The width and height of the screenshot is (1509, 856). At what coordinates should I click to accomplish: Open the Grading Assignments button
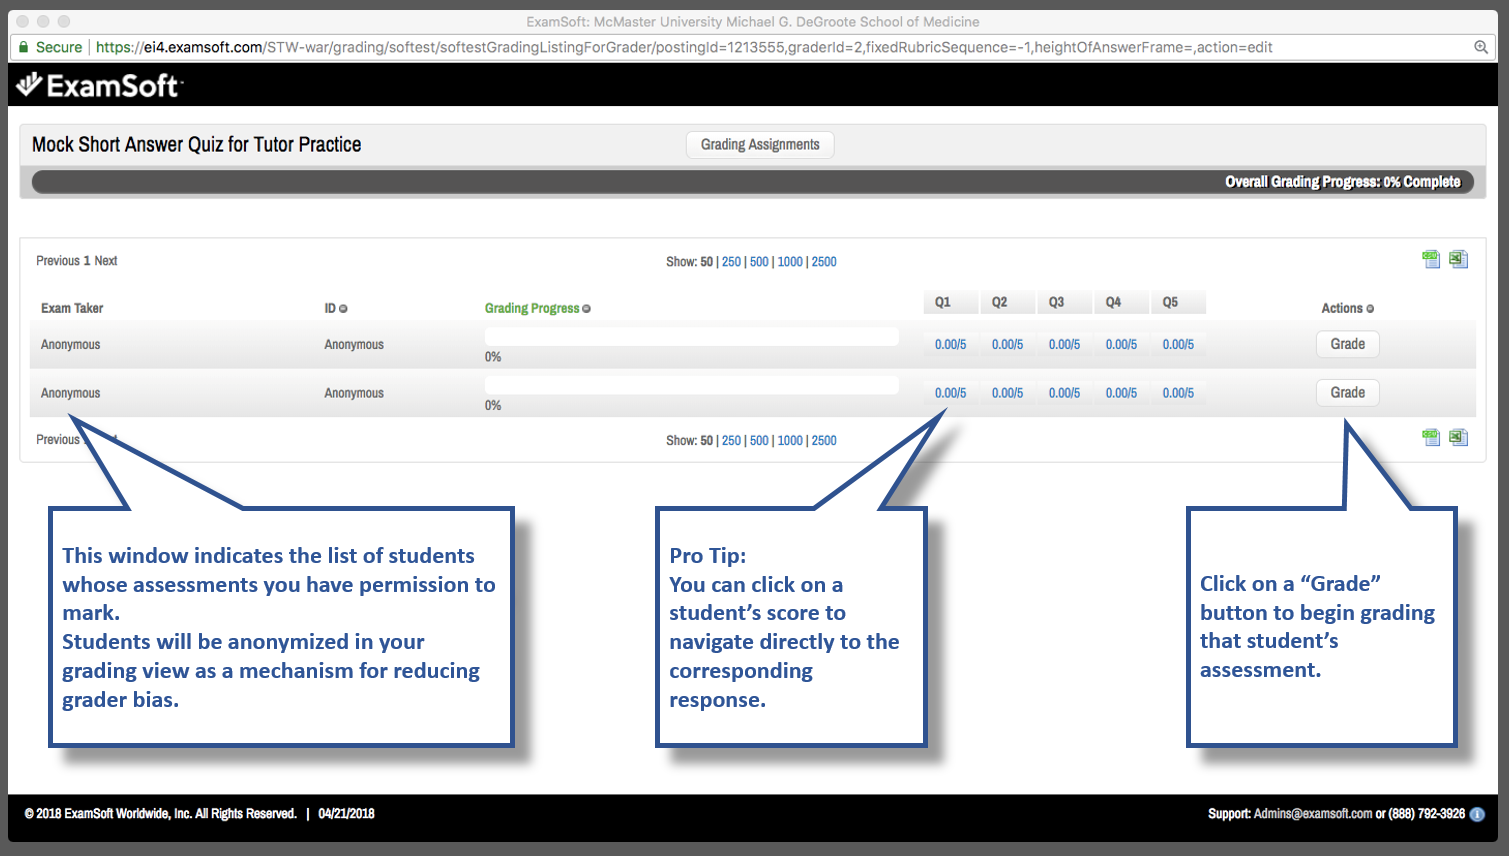[760, 145]
